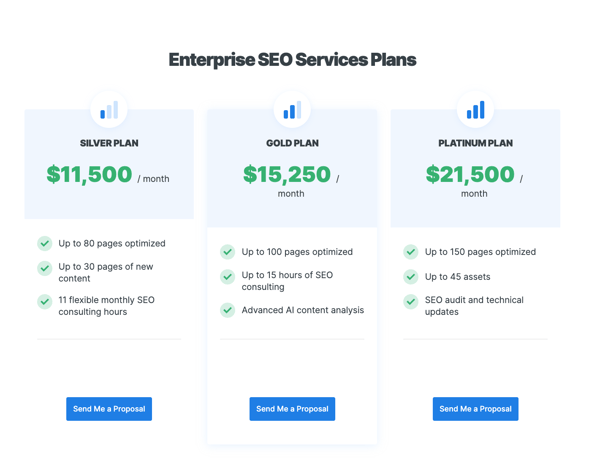The image size is (600, 463).
Task: Click checkmark beside 'Up to 150 pages optimized'
Action: [411, 252]
